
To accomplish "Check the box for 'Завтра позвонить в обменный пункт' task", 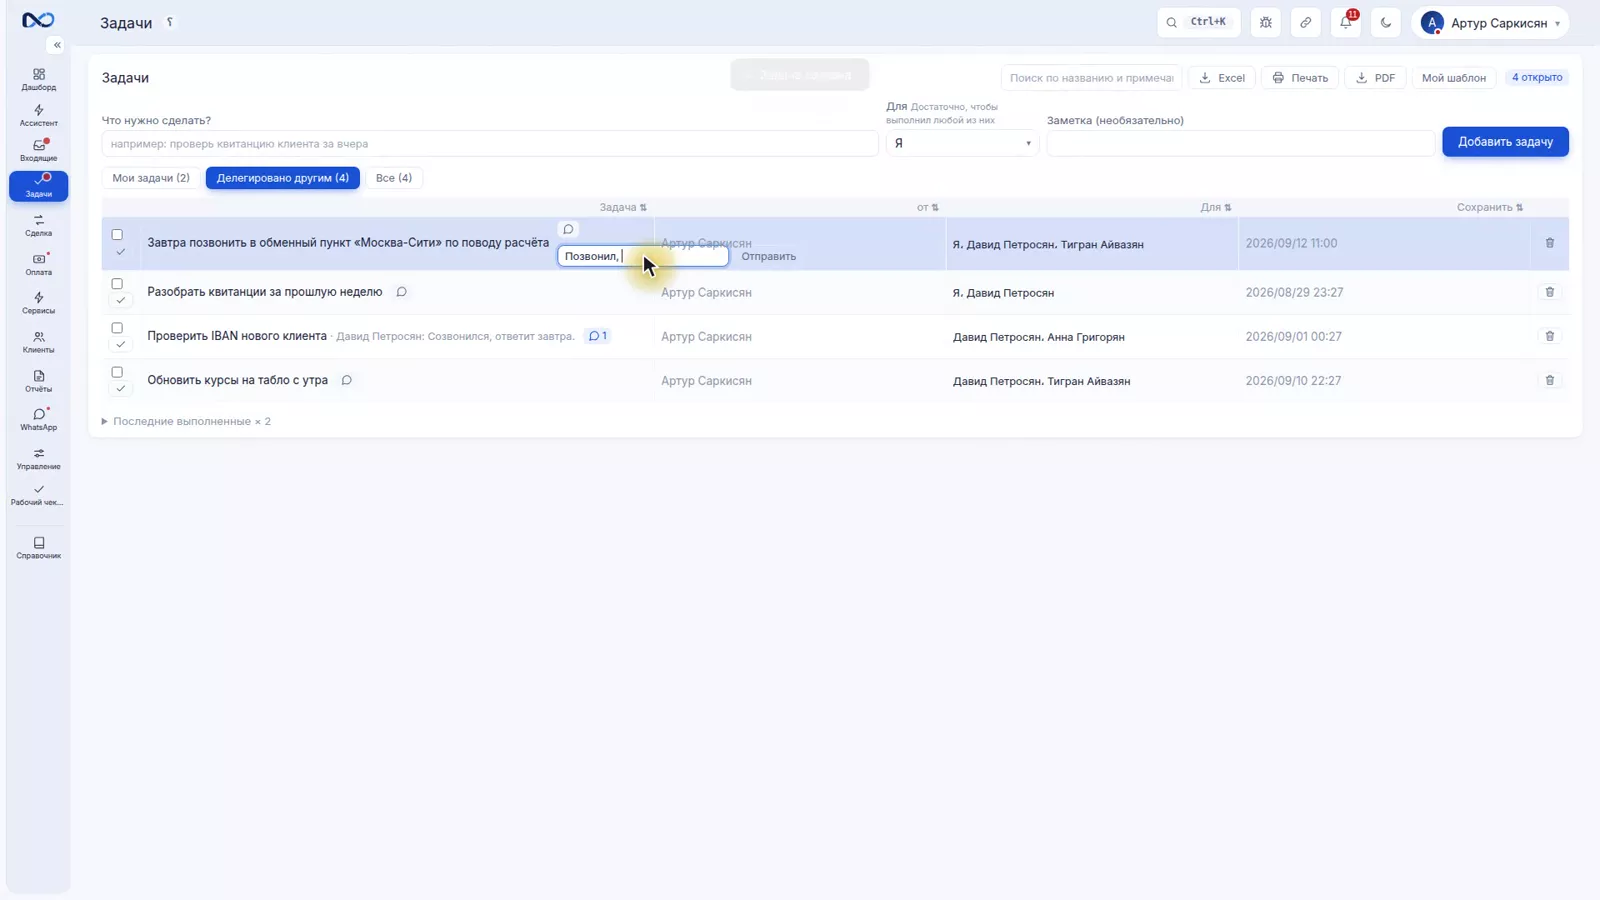I will (x=117, y=235).
